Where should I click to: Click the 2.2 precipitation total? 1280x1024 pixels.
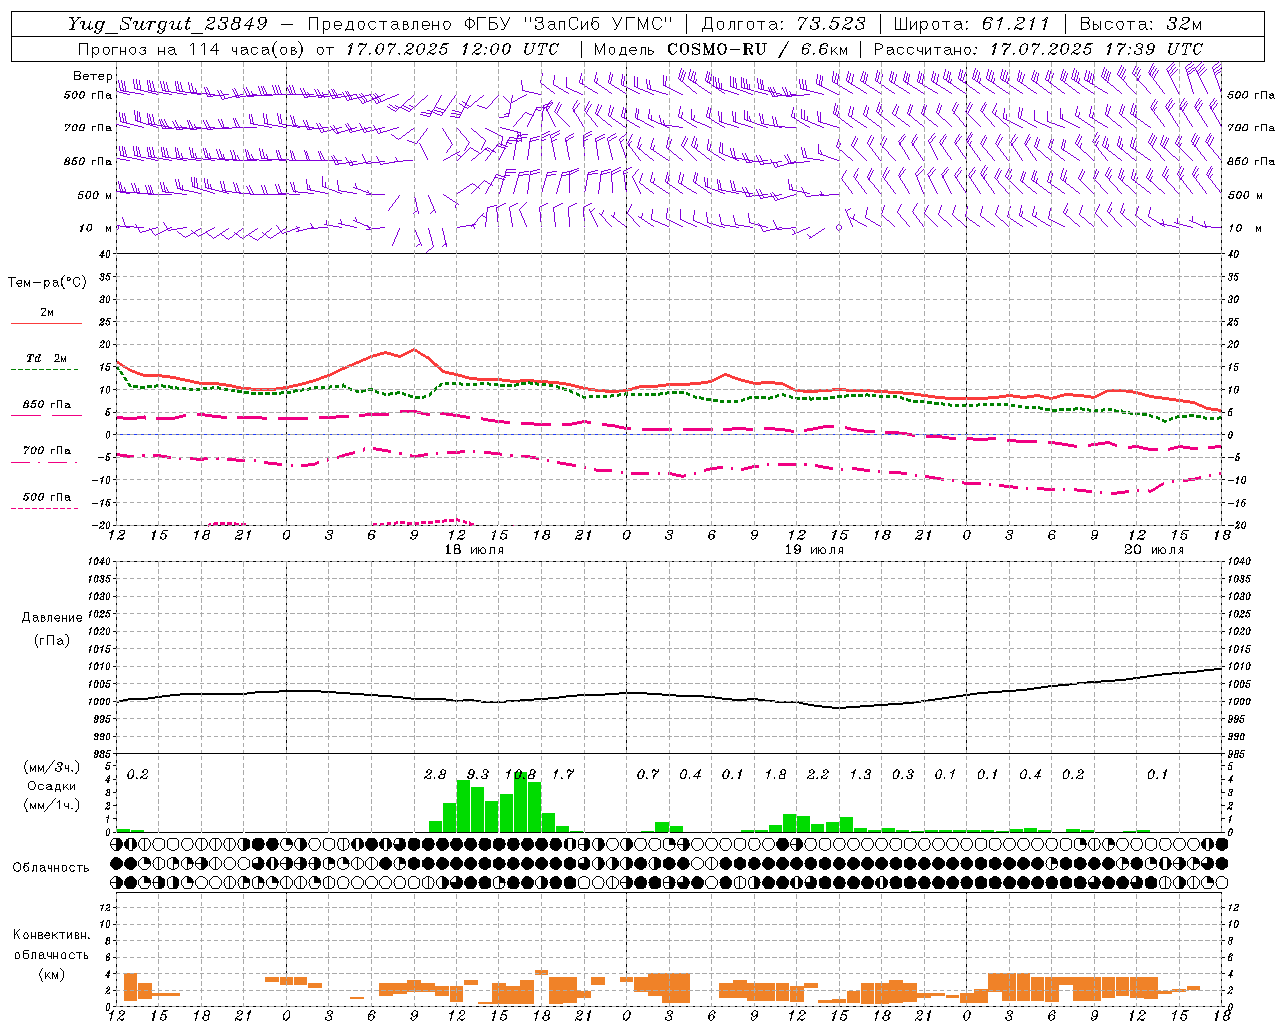pyautogui.click(x=818, y=774)
